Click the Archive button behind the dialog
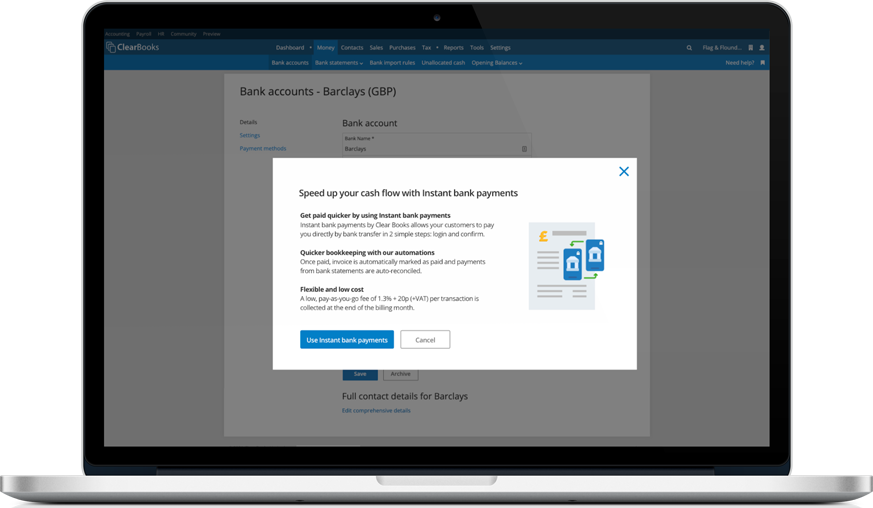873x508 pixels. (x=400, y=374)
